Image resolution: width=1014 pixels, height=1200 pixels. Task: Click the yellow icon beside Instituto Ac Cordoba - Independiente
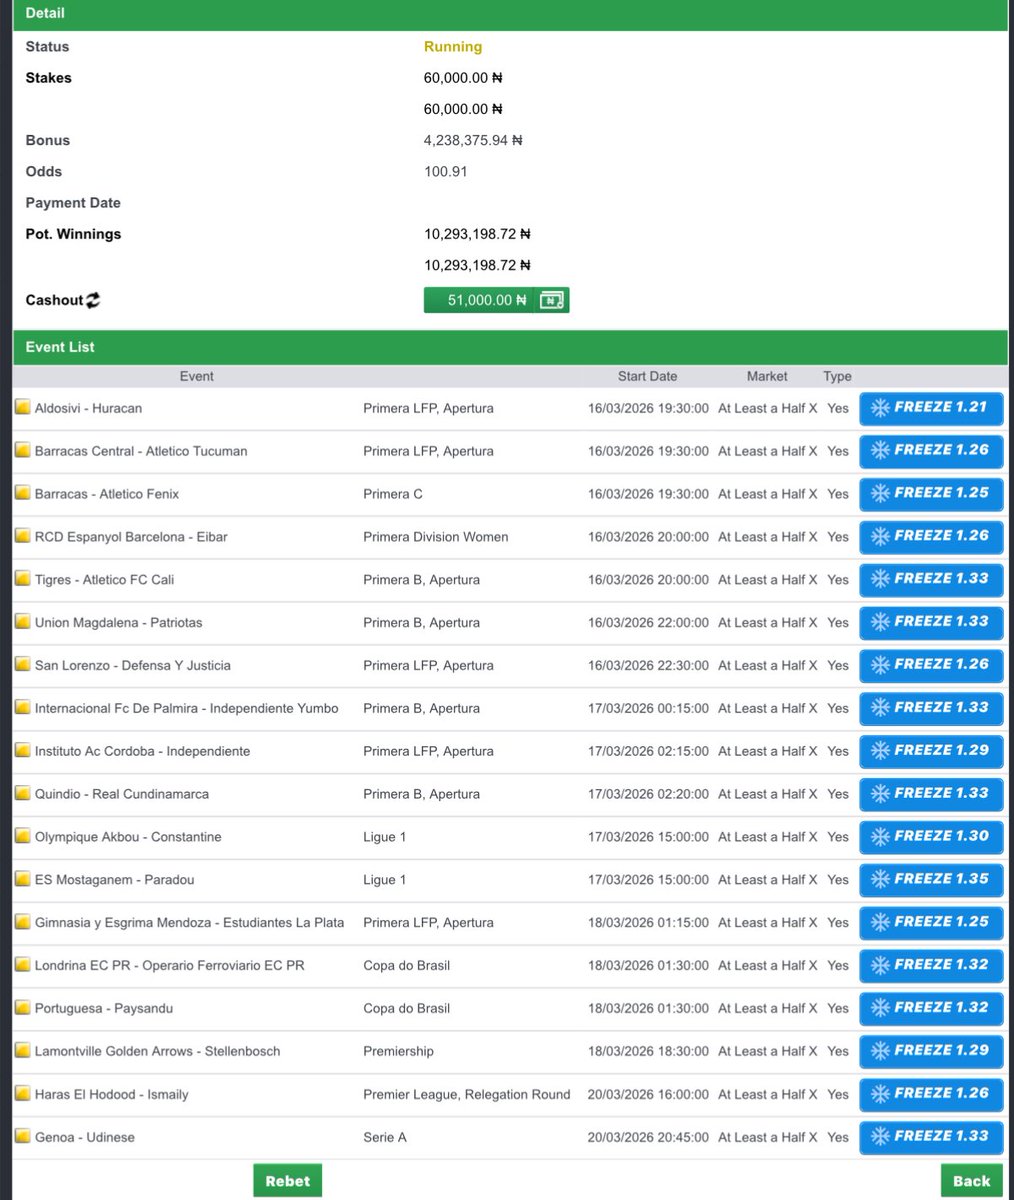(x=23, y=751)
